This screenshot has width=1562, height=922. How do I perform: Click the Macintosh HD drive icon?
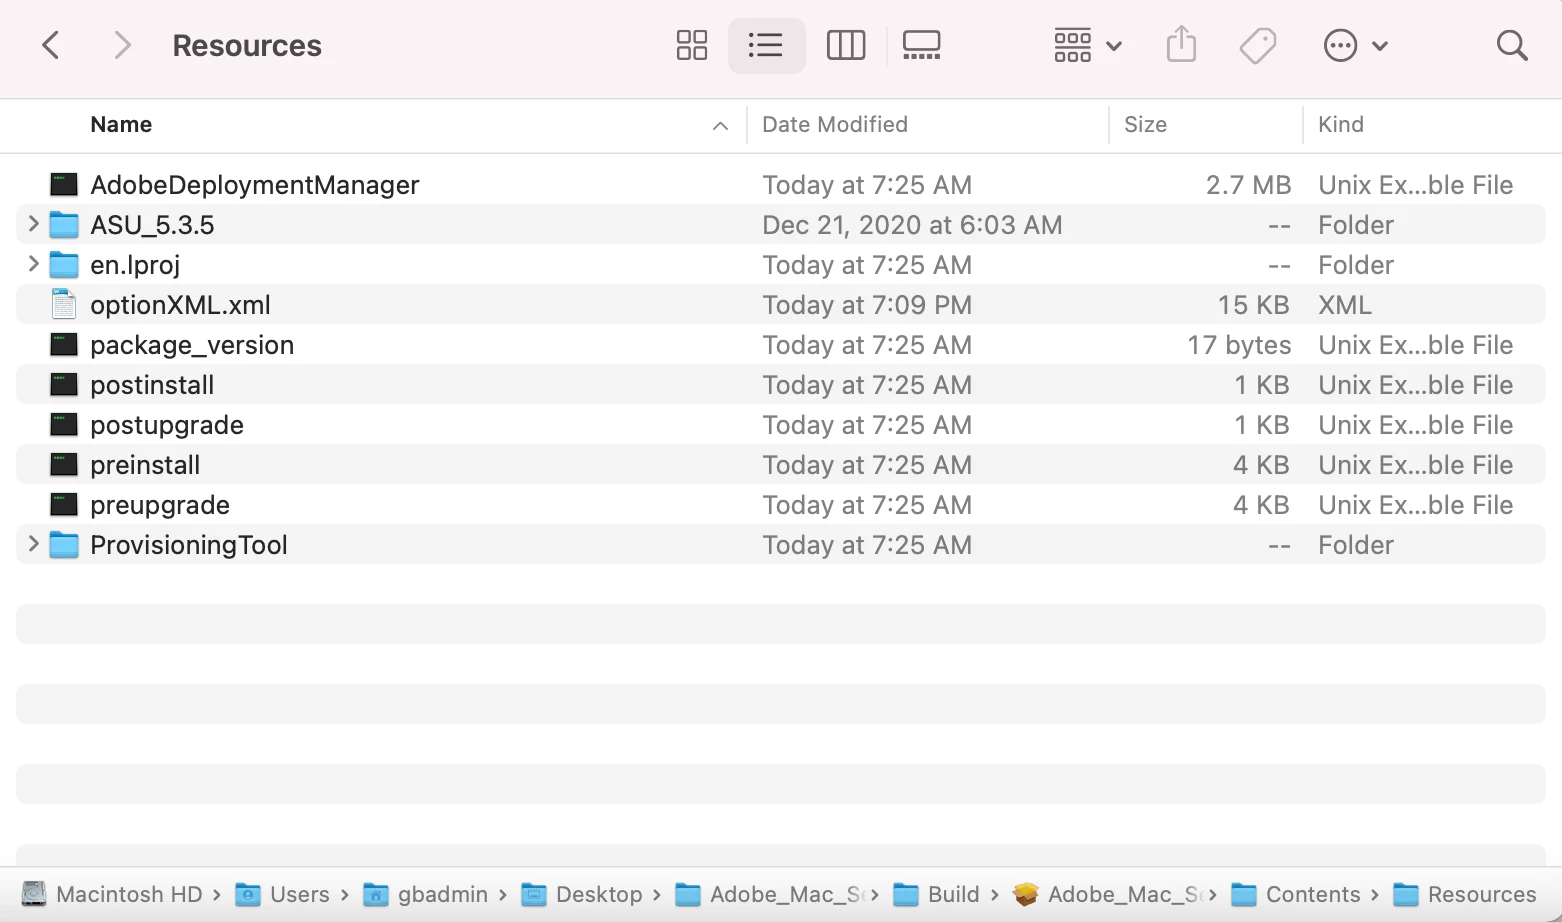point(34,894)
